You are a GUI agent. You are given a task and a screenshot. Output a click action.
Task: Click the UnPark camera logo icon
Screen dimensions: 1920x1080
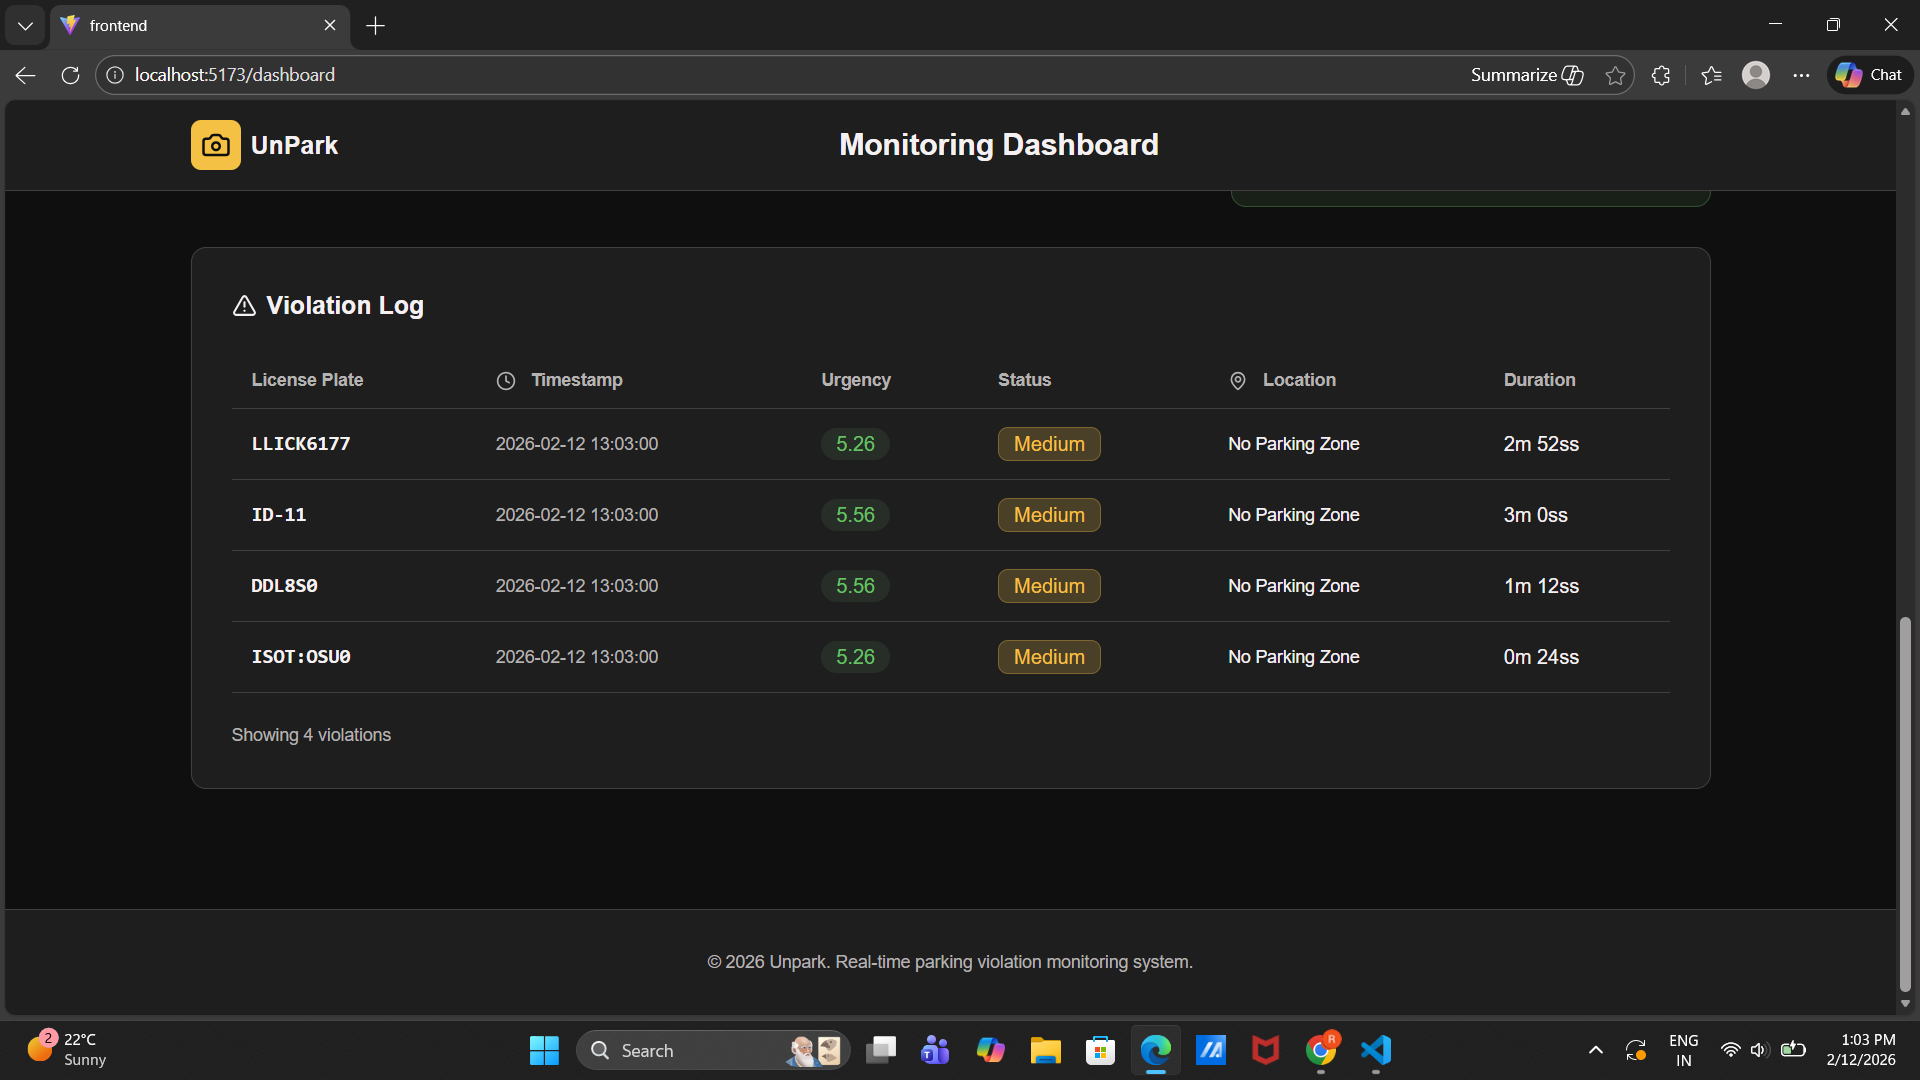(215, 145)
